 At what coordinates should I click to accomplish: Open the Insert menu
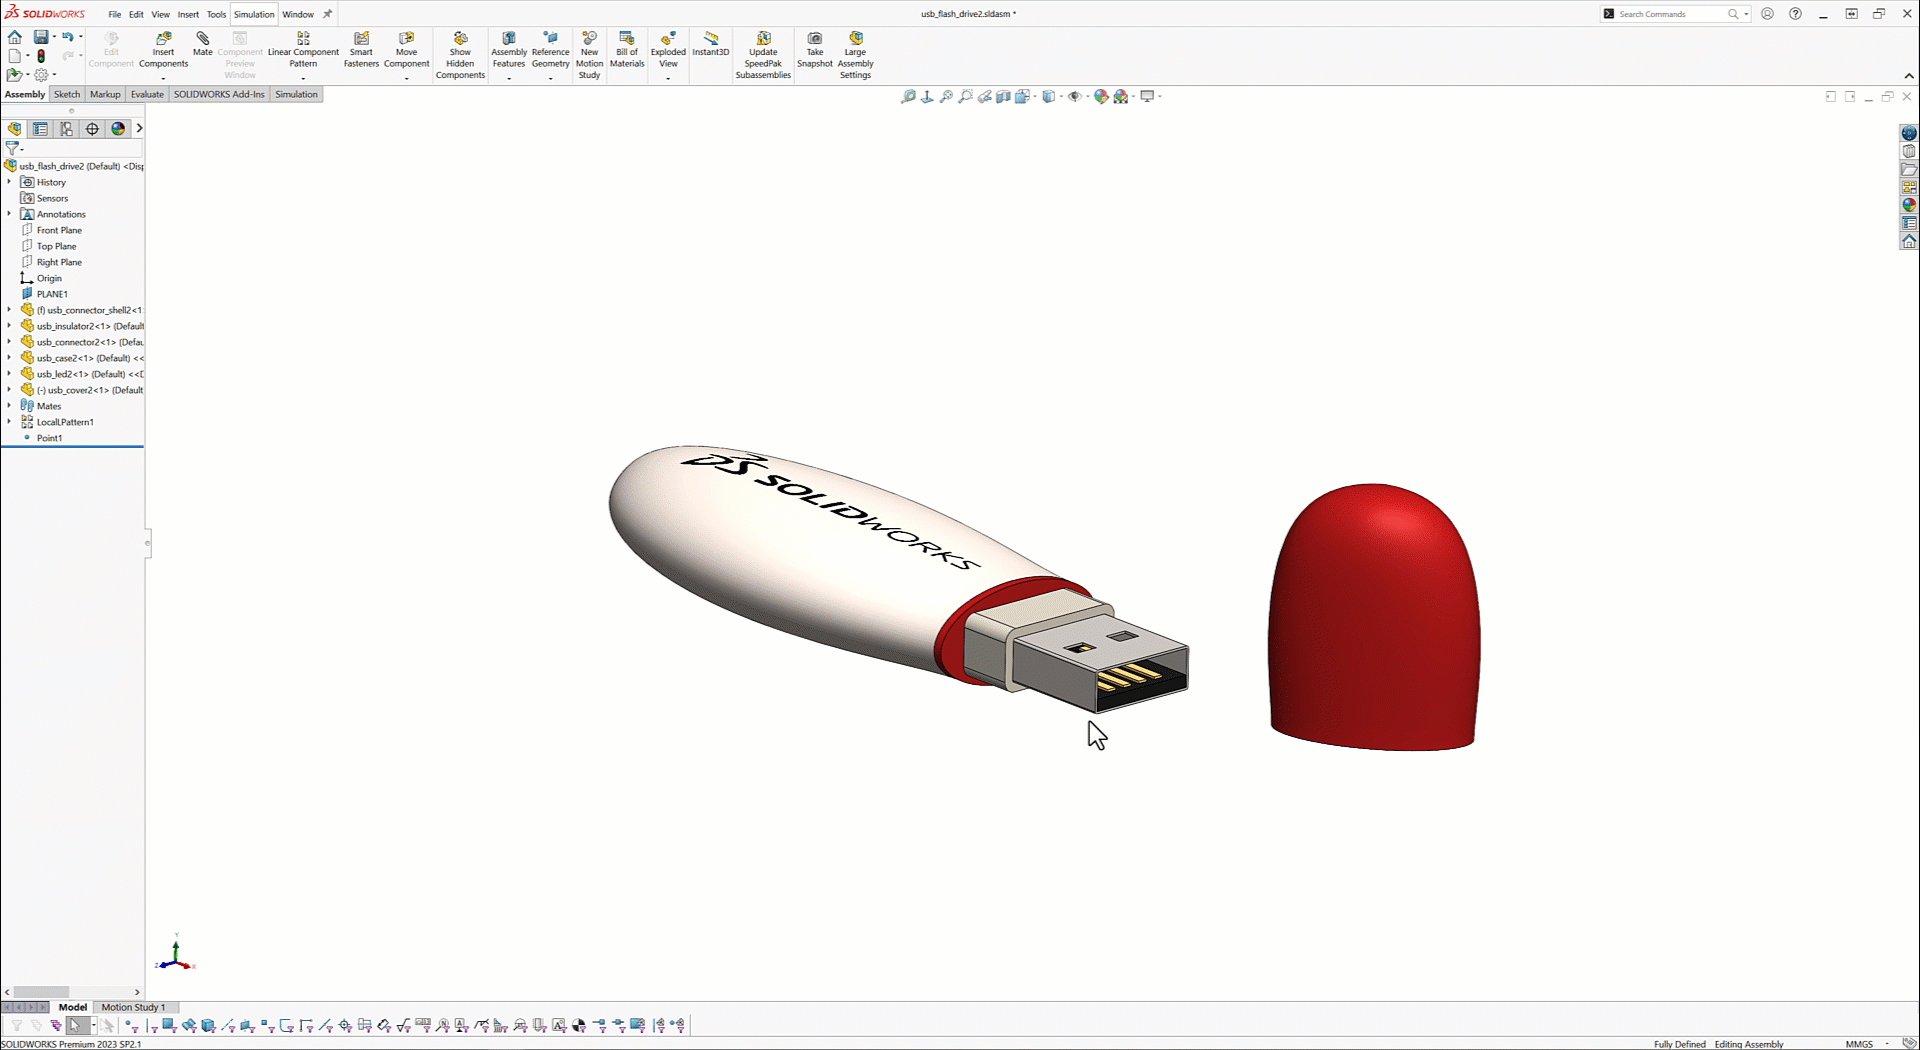coord(188,14)
